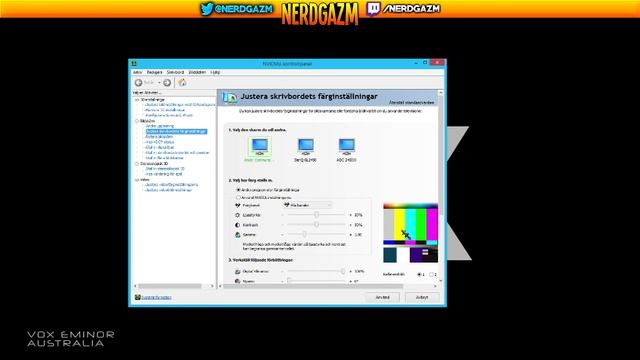This screenshot has height=360, width=640.
Task: Open the first item under Stereoskopisk 3D
Action: (x=165, y=169)
